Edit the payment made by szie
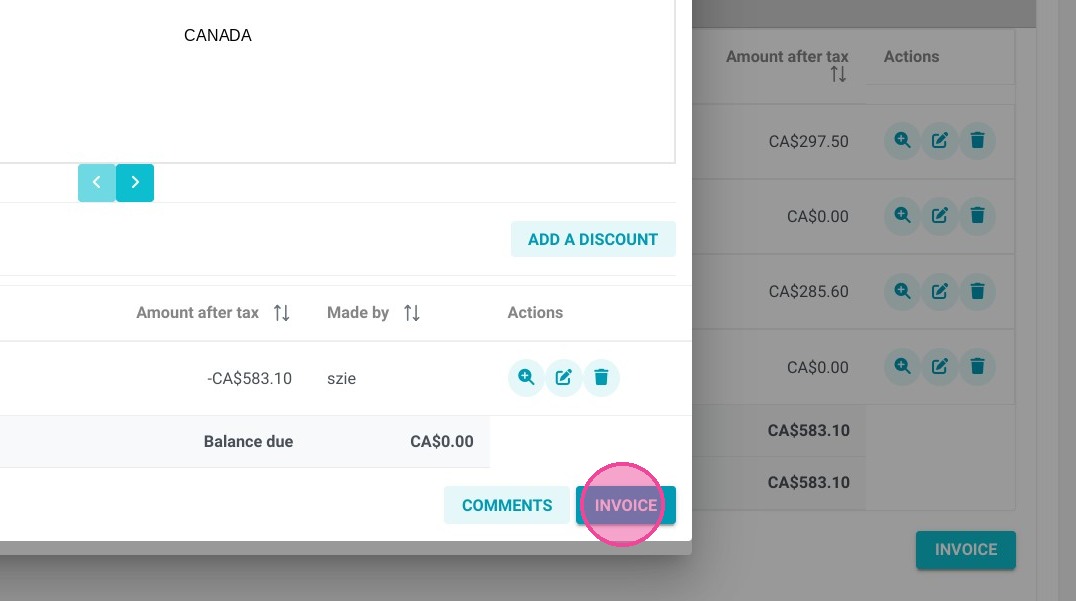The height and width of the screenshot is (601, 1076). pos(563,377)
